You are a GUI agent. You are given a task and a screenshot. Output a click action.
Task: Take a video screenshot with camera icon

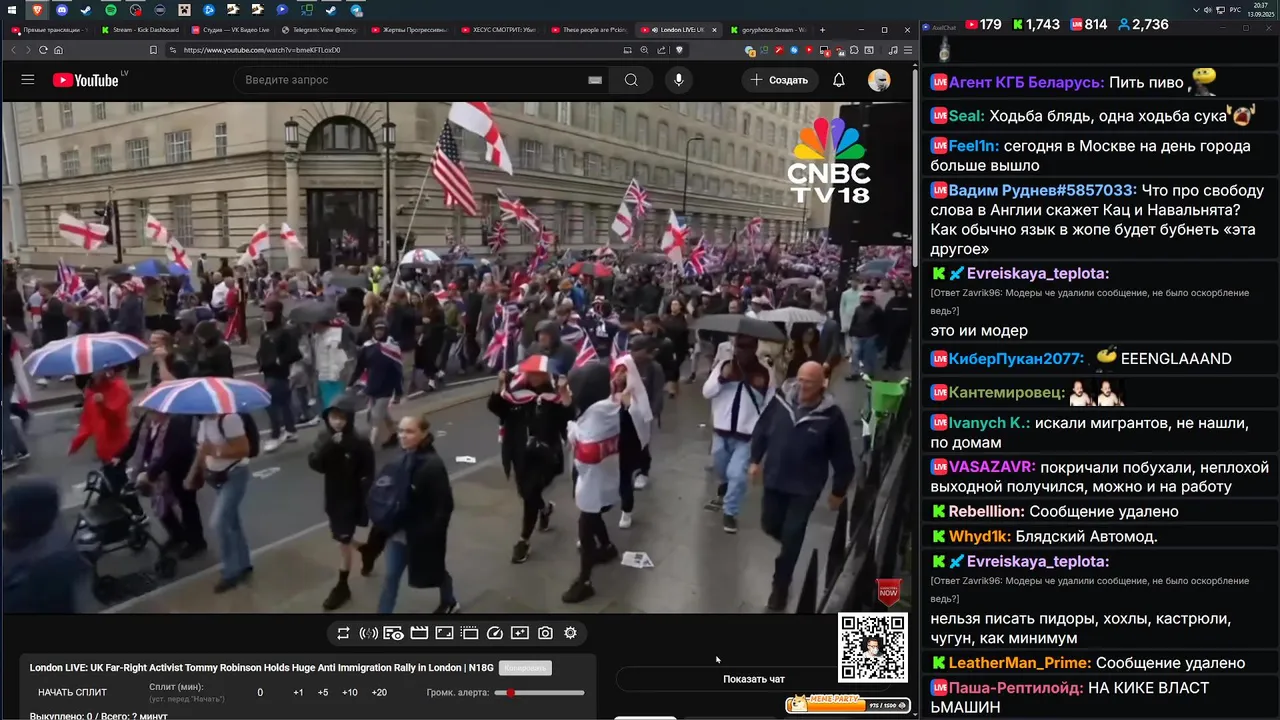coord(545,633)
